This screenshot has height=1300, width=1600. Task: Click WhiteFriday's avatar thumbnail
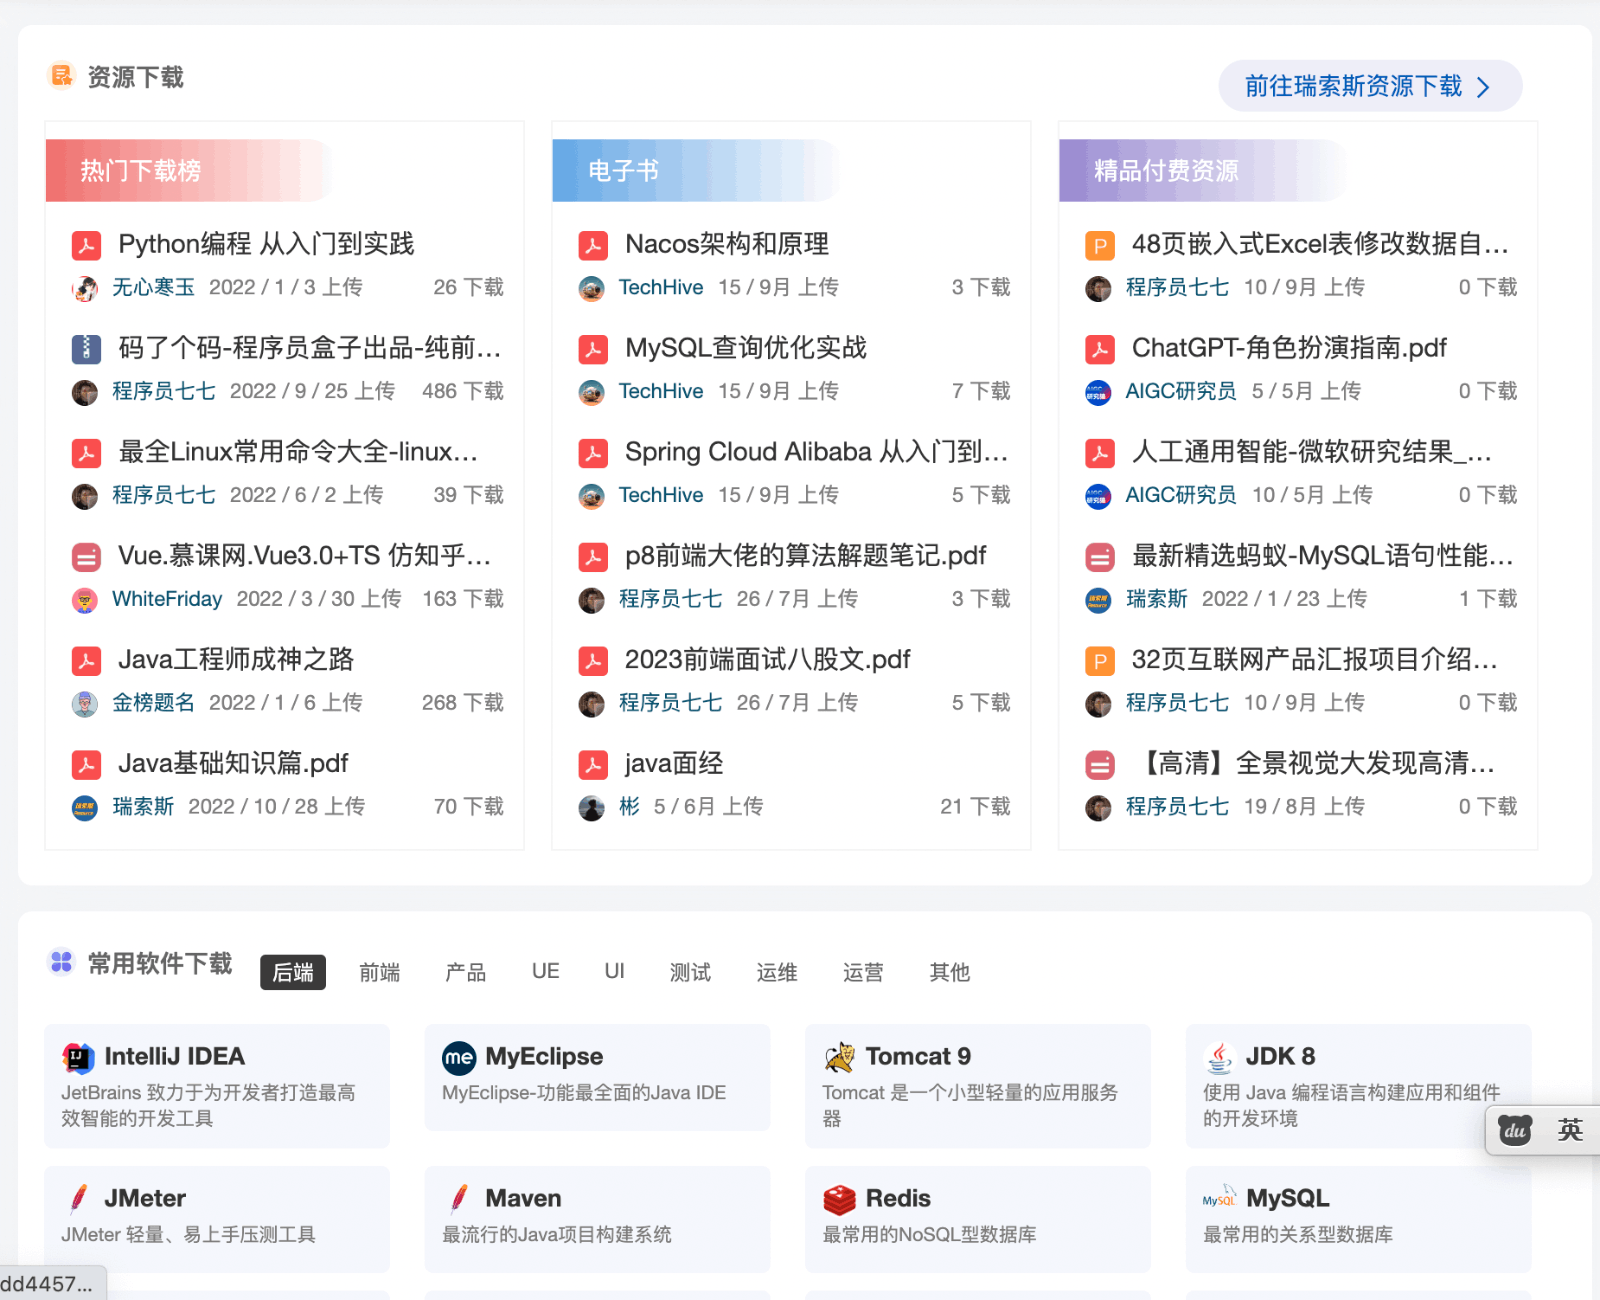pyautogui.click(x=85, y=600)
